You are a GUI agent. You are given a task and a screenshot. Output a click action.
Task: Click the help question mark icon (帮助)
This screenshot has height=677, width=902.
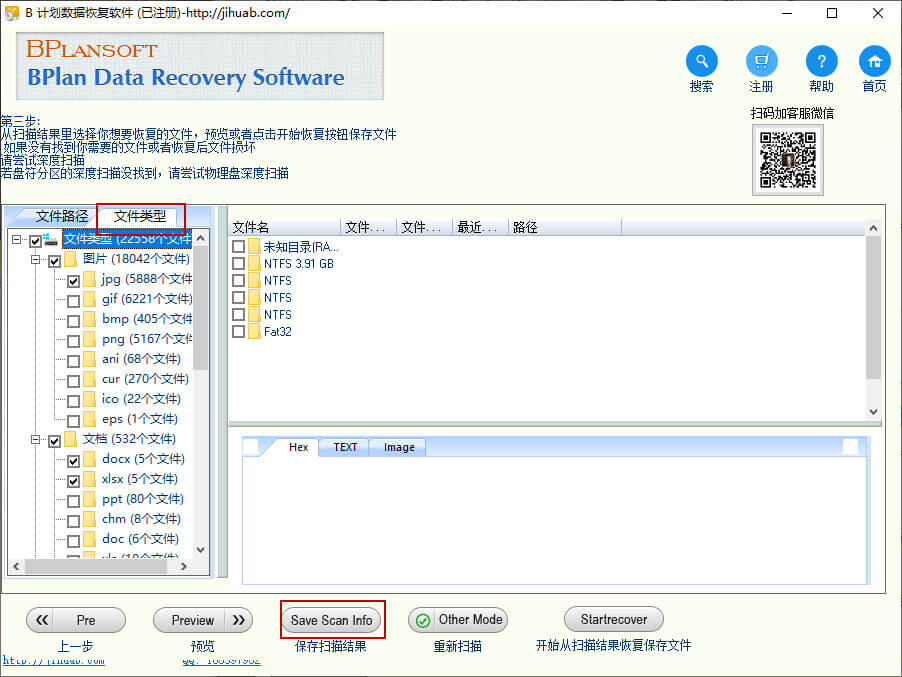(821, 61)
